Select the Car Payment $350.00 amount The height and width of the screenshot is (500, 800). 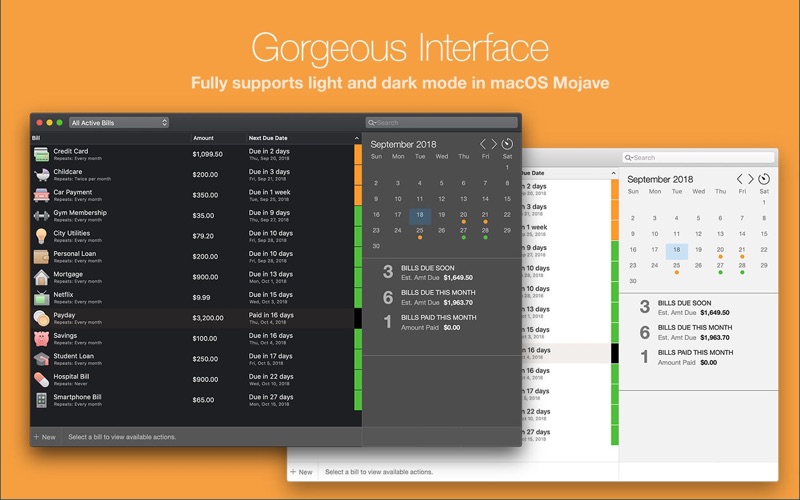tap(205, 195)
